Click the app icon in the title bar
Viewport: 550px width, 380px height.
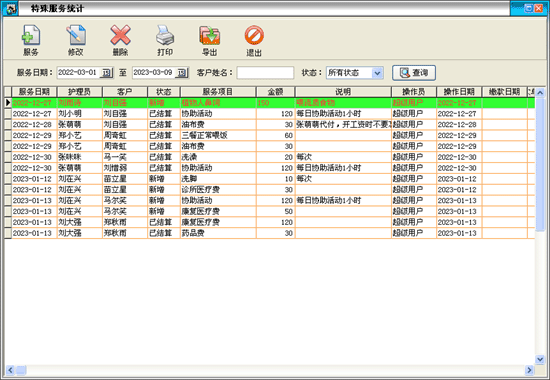pos(10,8)
